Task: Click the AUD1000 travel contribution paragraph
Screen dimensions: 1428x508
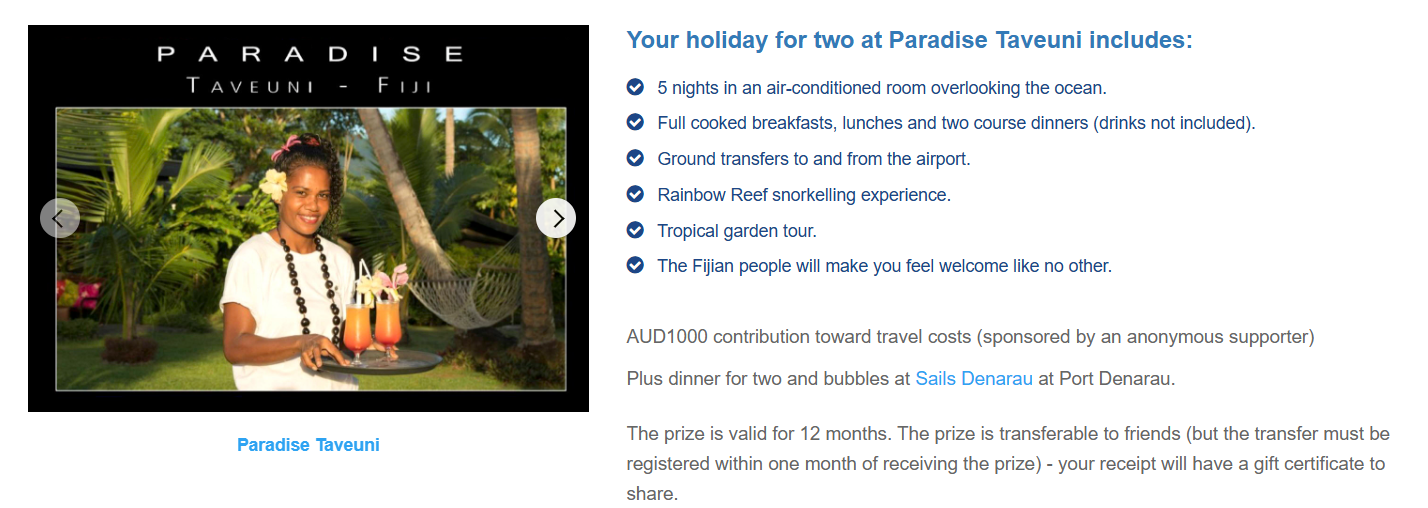Action: coord(970,337)
